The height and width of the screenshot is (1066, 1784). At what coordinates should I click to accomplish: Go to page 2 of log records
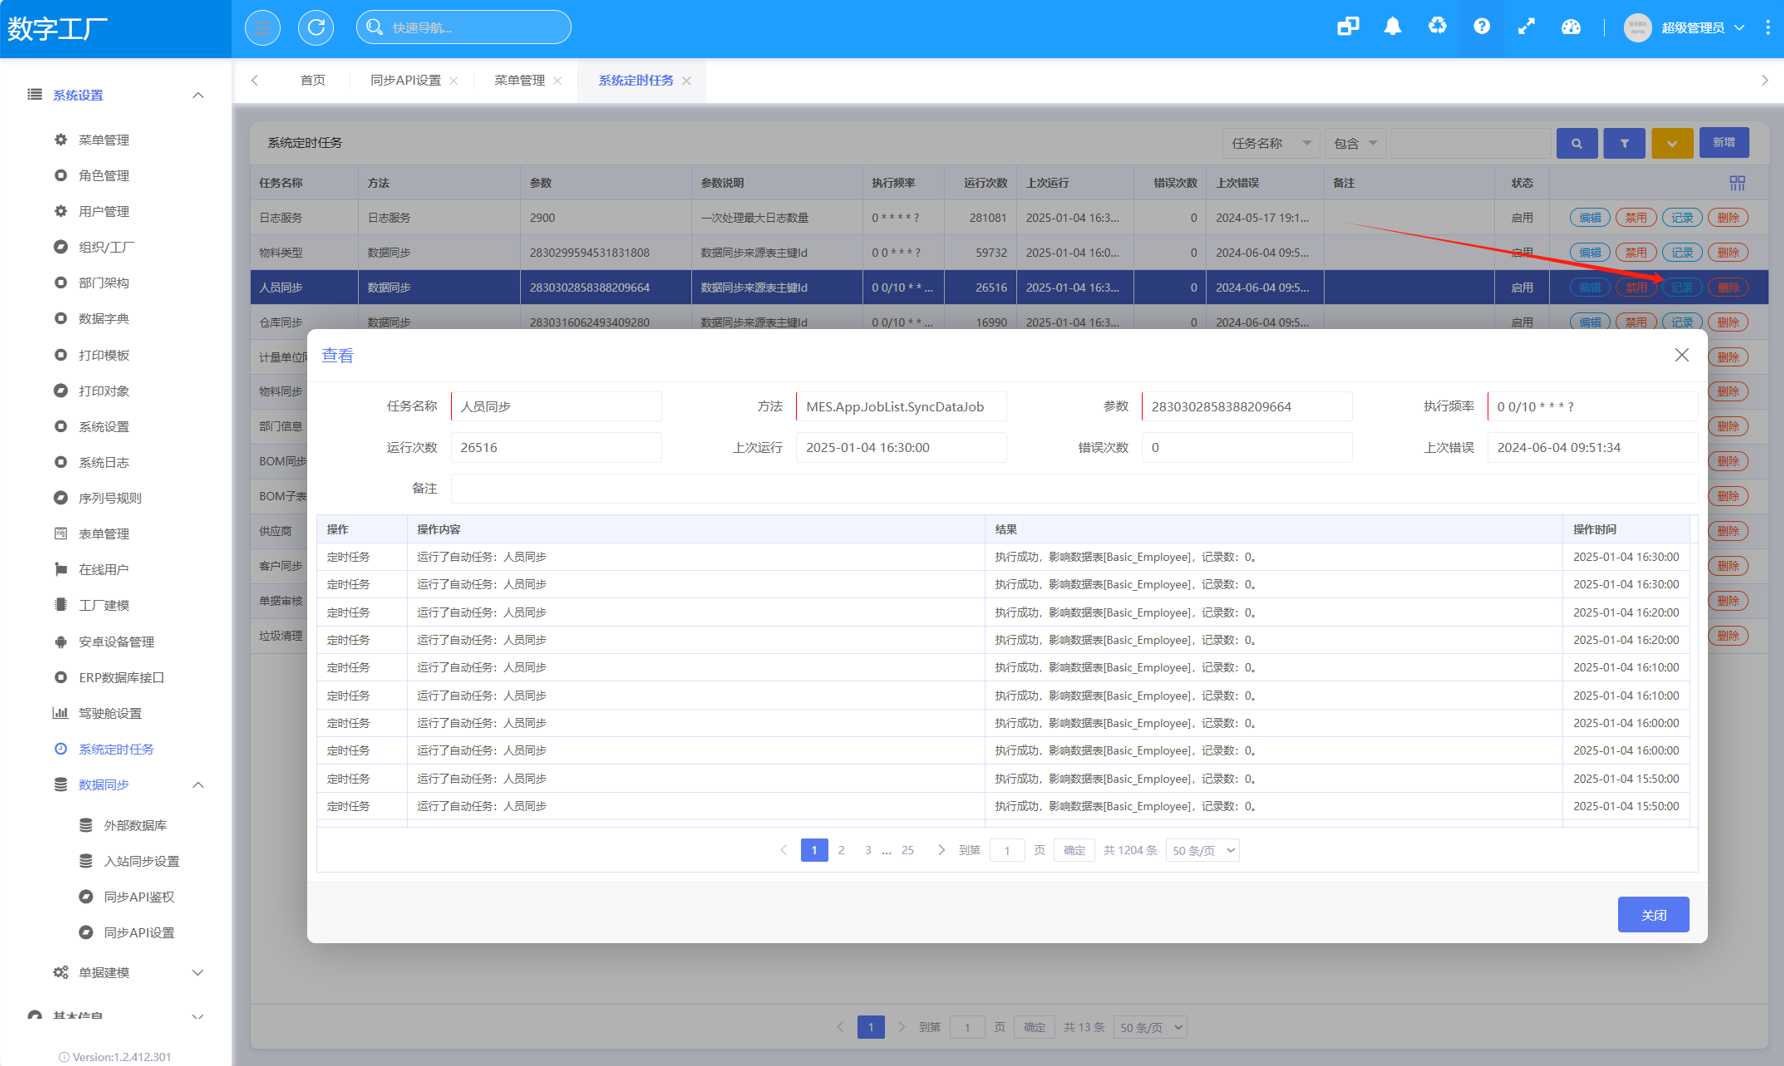(x=841, y=850)
